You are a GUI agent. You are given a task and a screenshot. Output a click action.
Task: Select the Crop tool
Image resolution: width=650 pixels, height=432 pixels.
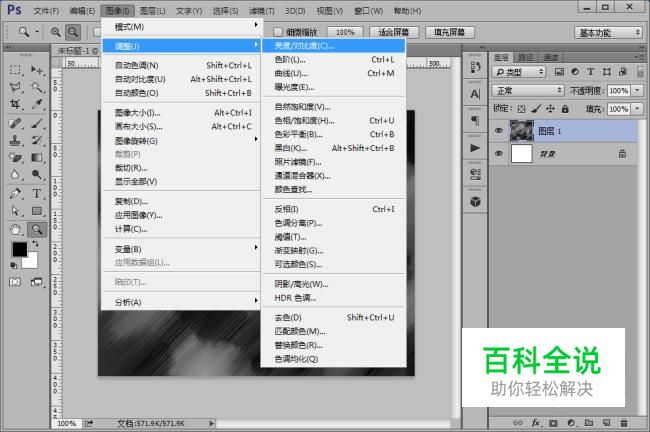[x=15, y=104]
